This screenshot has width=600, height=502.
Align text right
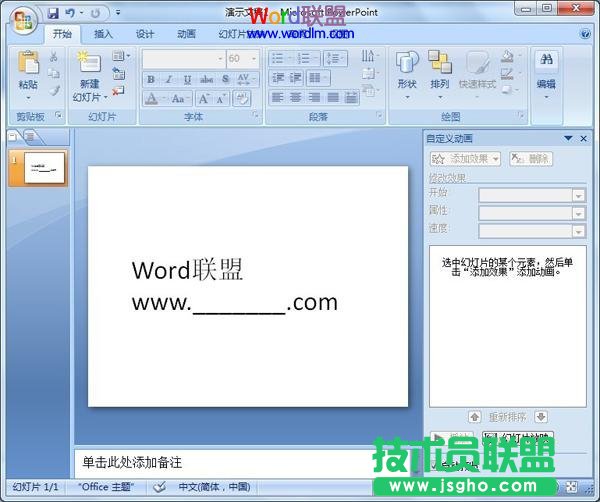coord(314,97)
